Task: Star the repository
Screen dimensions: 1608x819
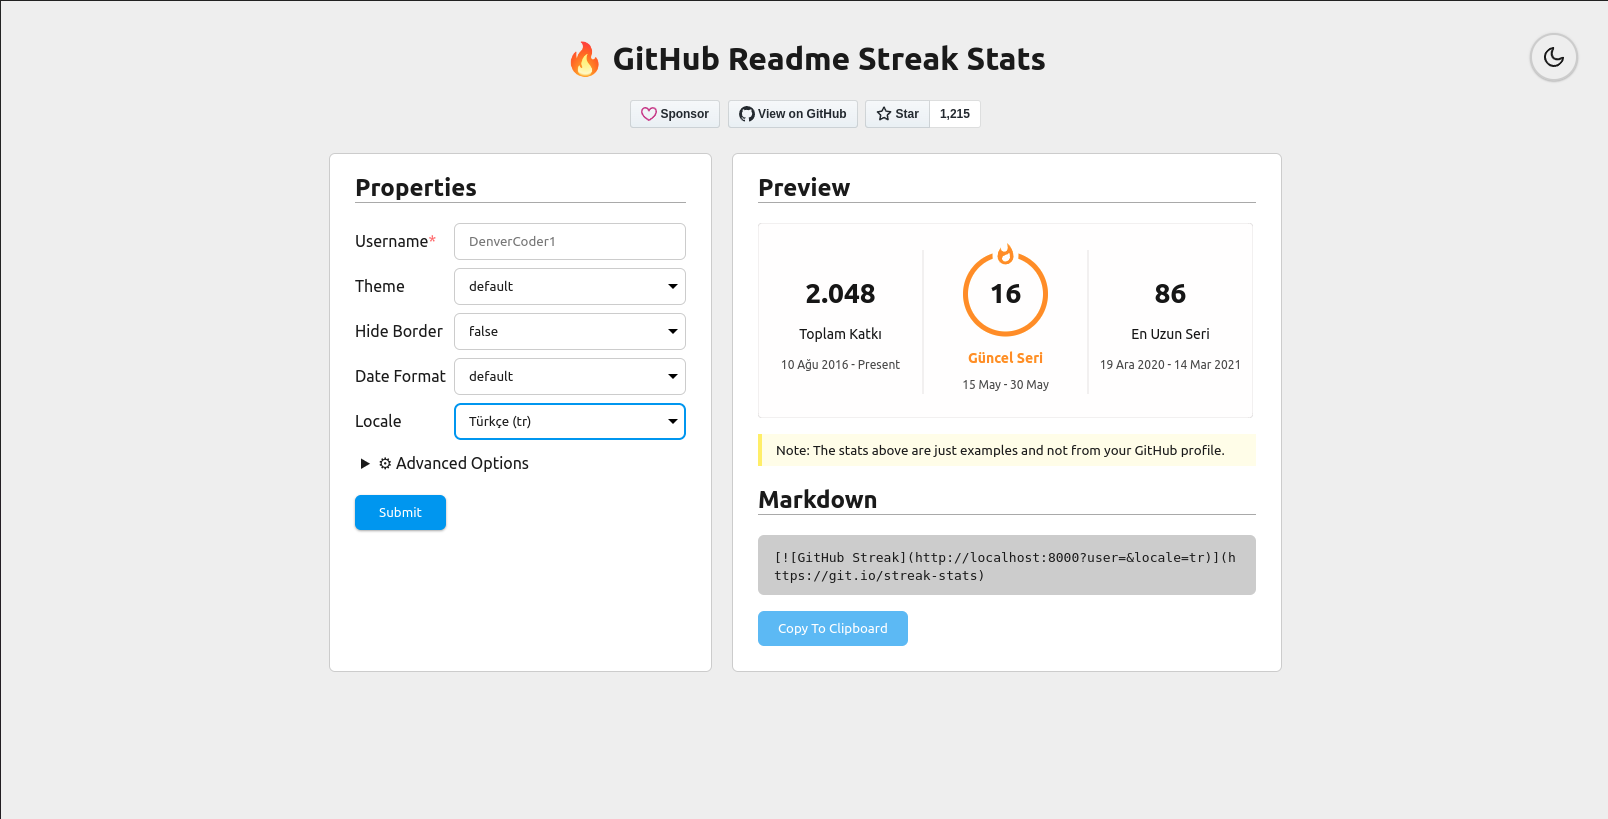Action: [x=897, y=114]
